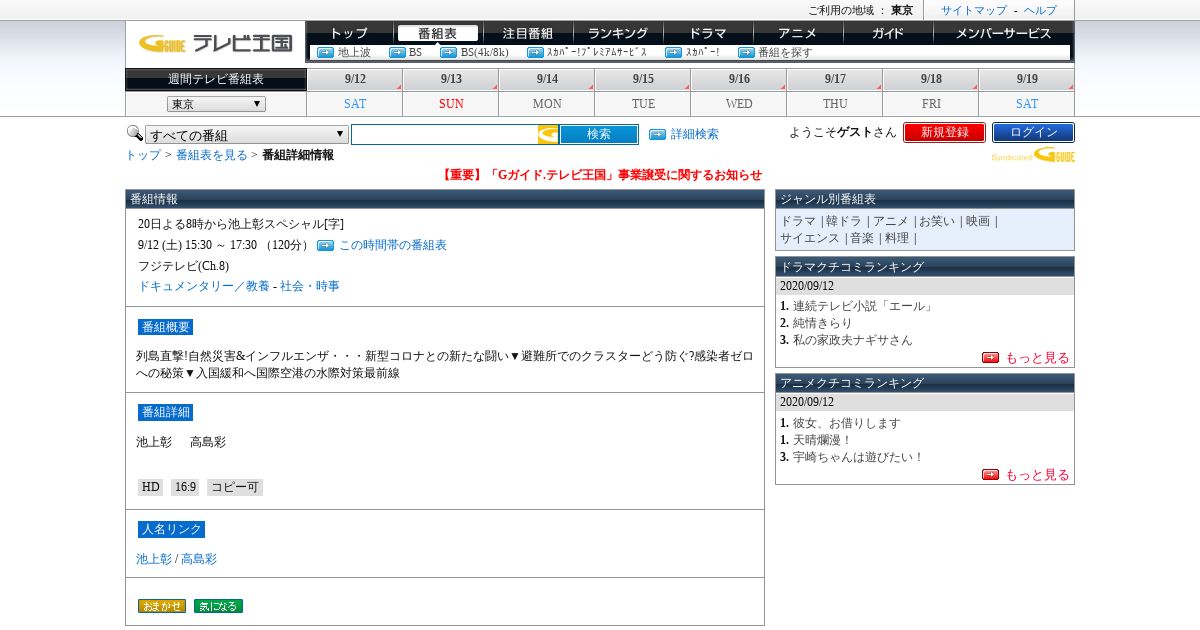This screenshot has height=630, width=1200.
Task: Click red arrow icon in drama ranking
Action: pos(990,357)
